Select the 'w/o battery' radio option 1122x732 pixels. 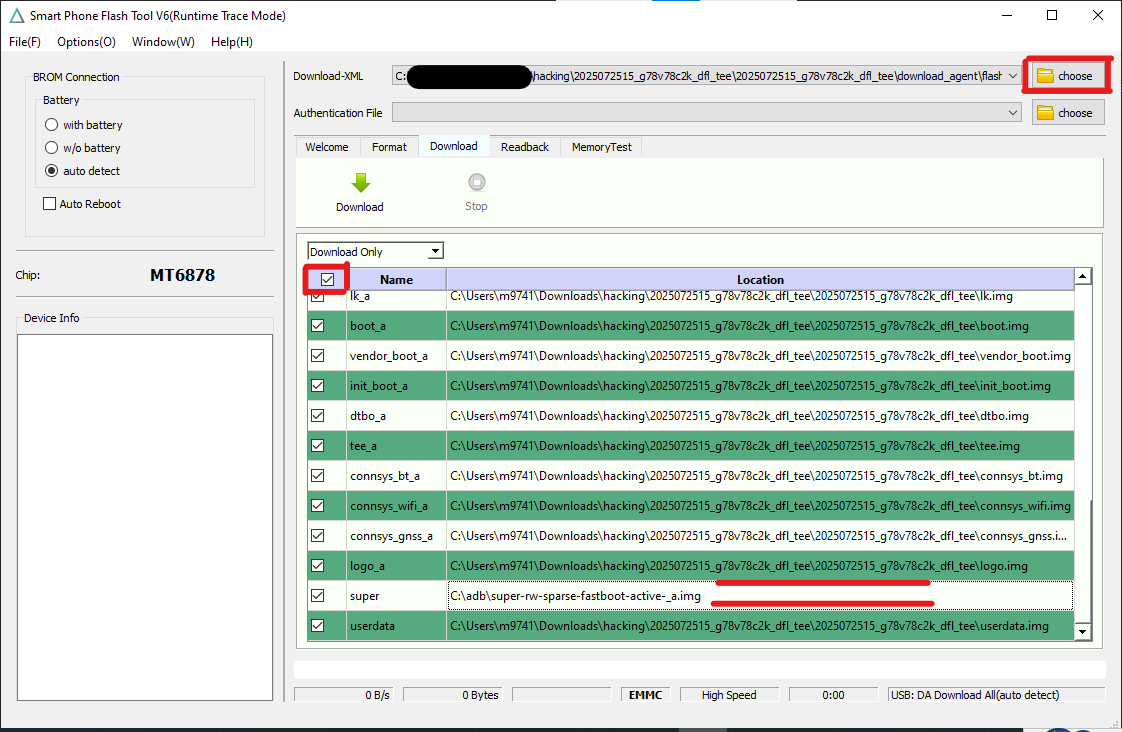click(x=52, y=148)
